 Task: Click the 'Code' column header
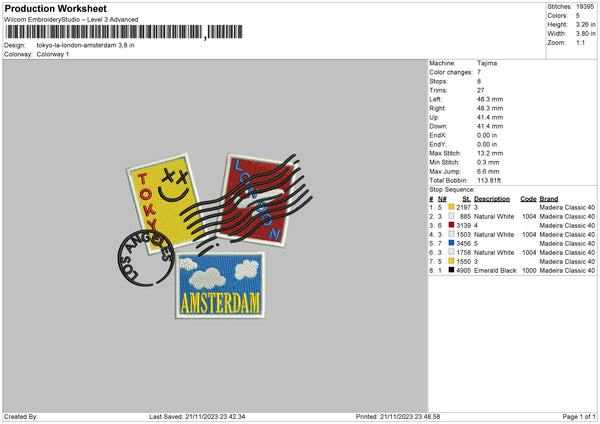point(528,199)
